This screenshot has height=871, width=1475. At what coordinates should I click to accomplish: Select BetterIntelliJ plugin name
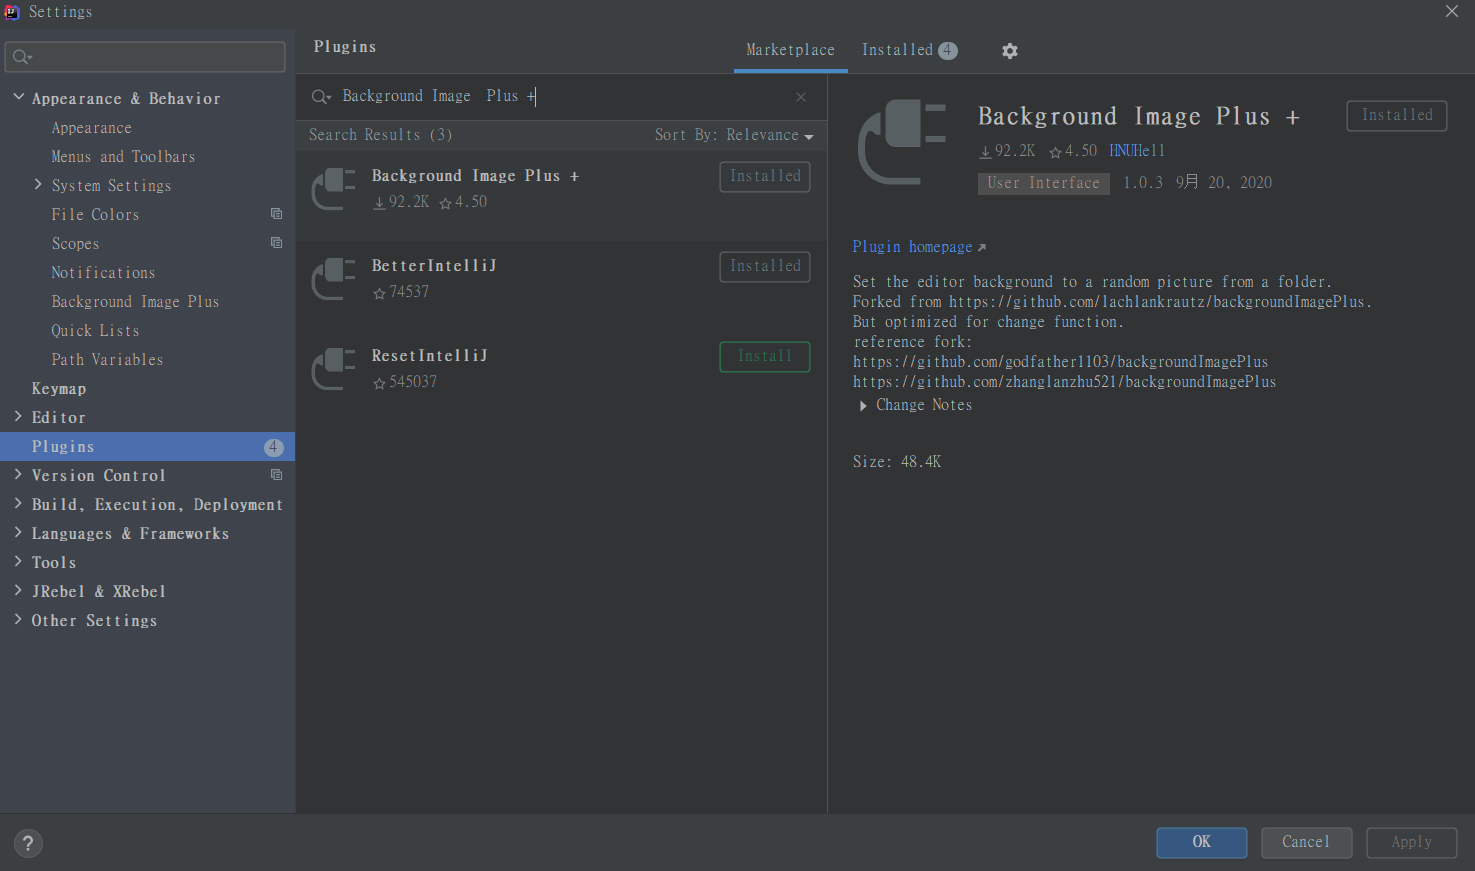point(434,266)
